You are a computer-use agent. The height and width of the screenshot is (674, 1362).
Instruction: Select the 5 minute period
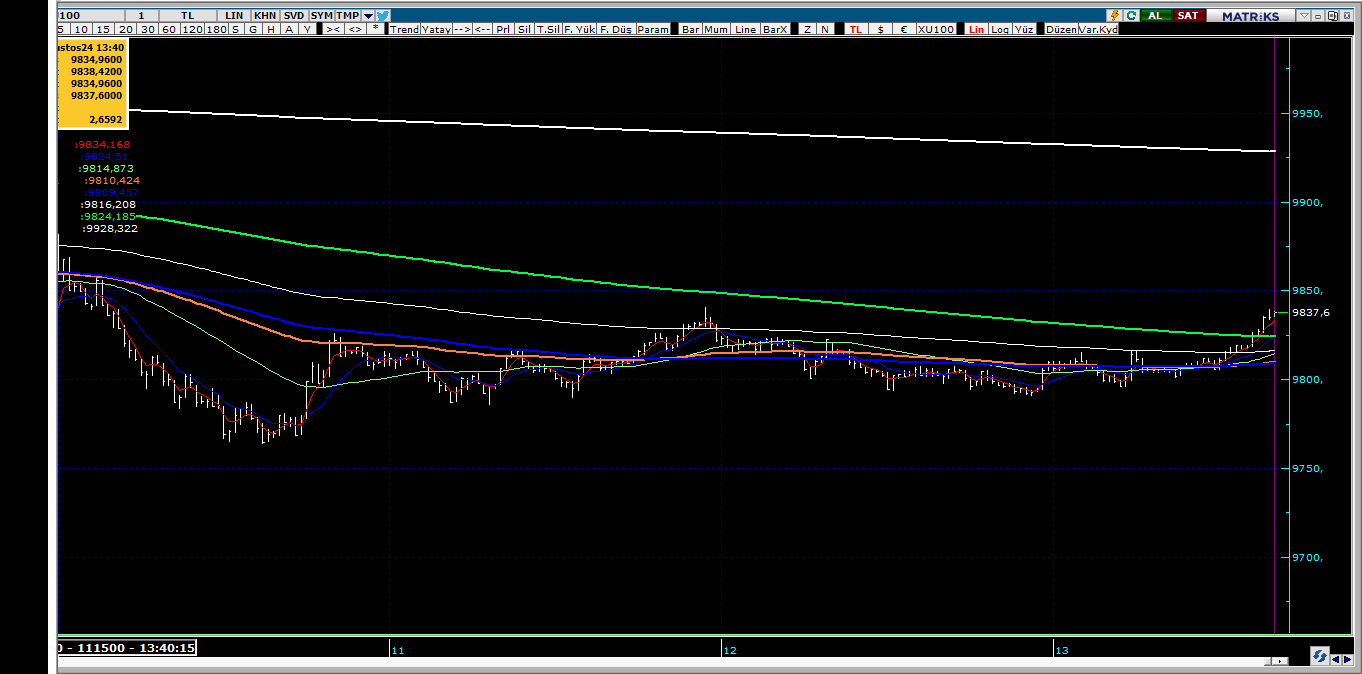click(63, 29)
